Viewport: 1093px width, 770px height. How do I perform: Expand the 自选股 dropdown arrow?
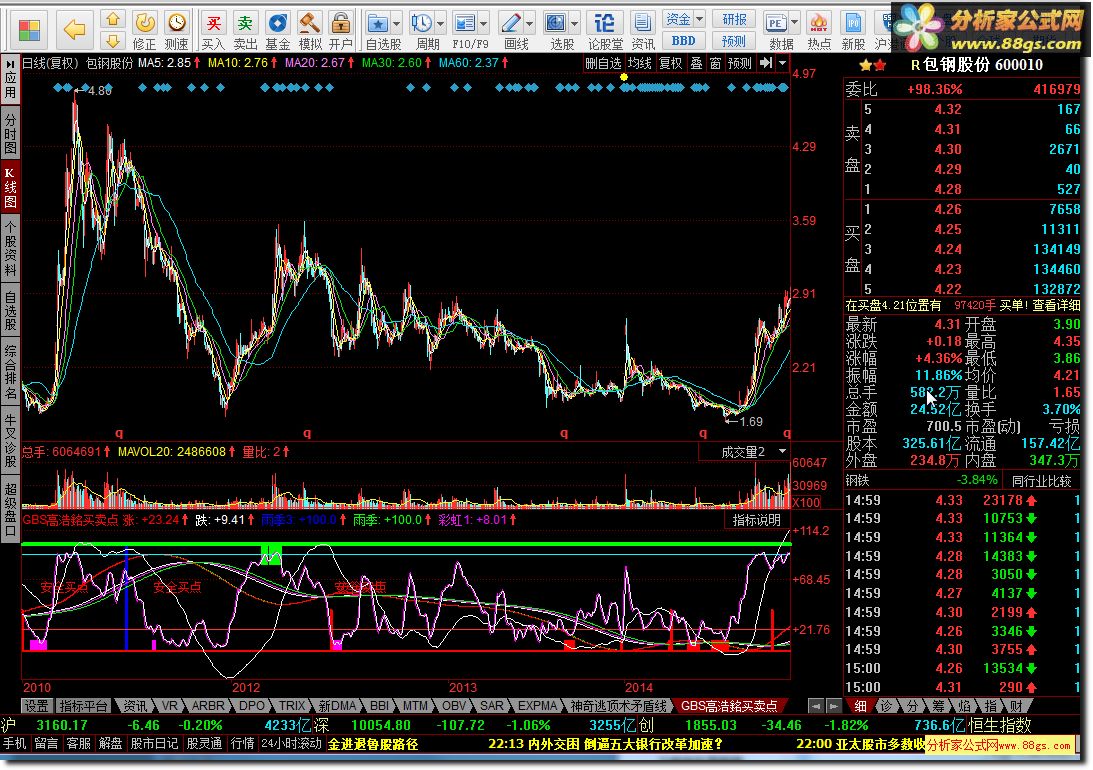[397, 24]
